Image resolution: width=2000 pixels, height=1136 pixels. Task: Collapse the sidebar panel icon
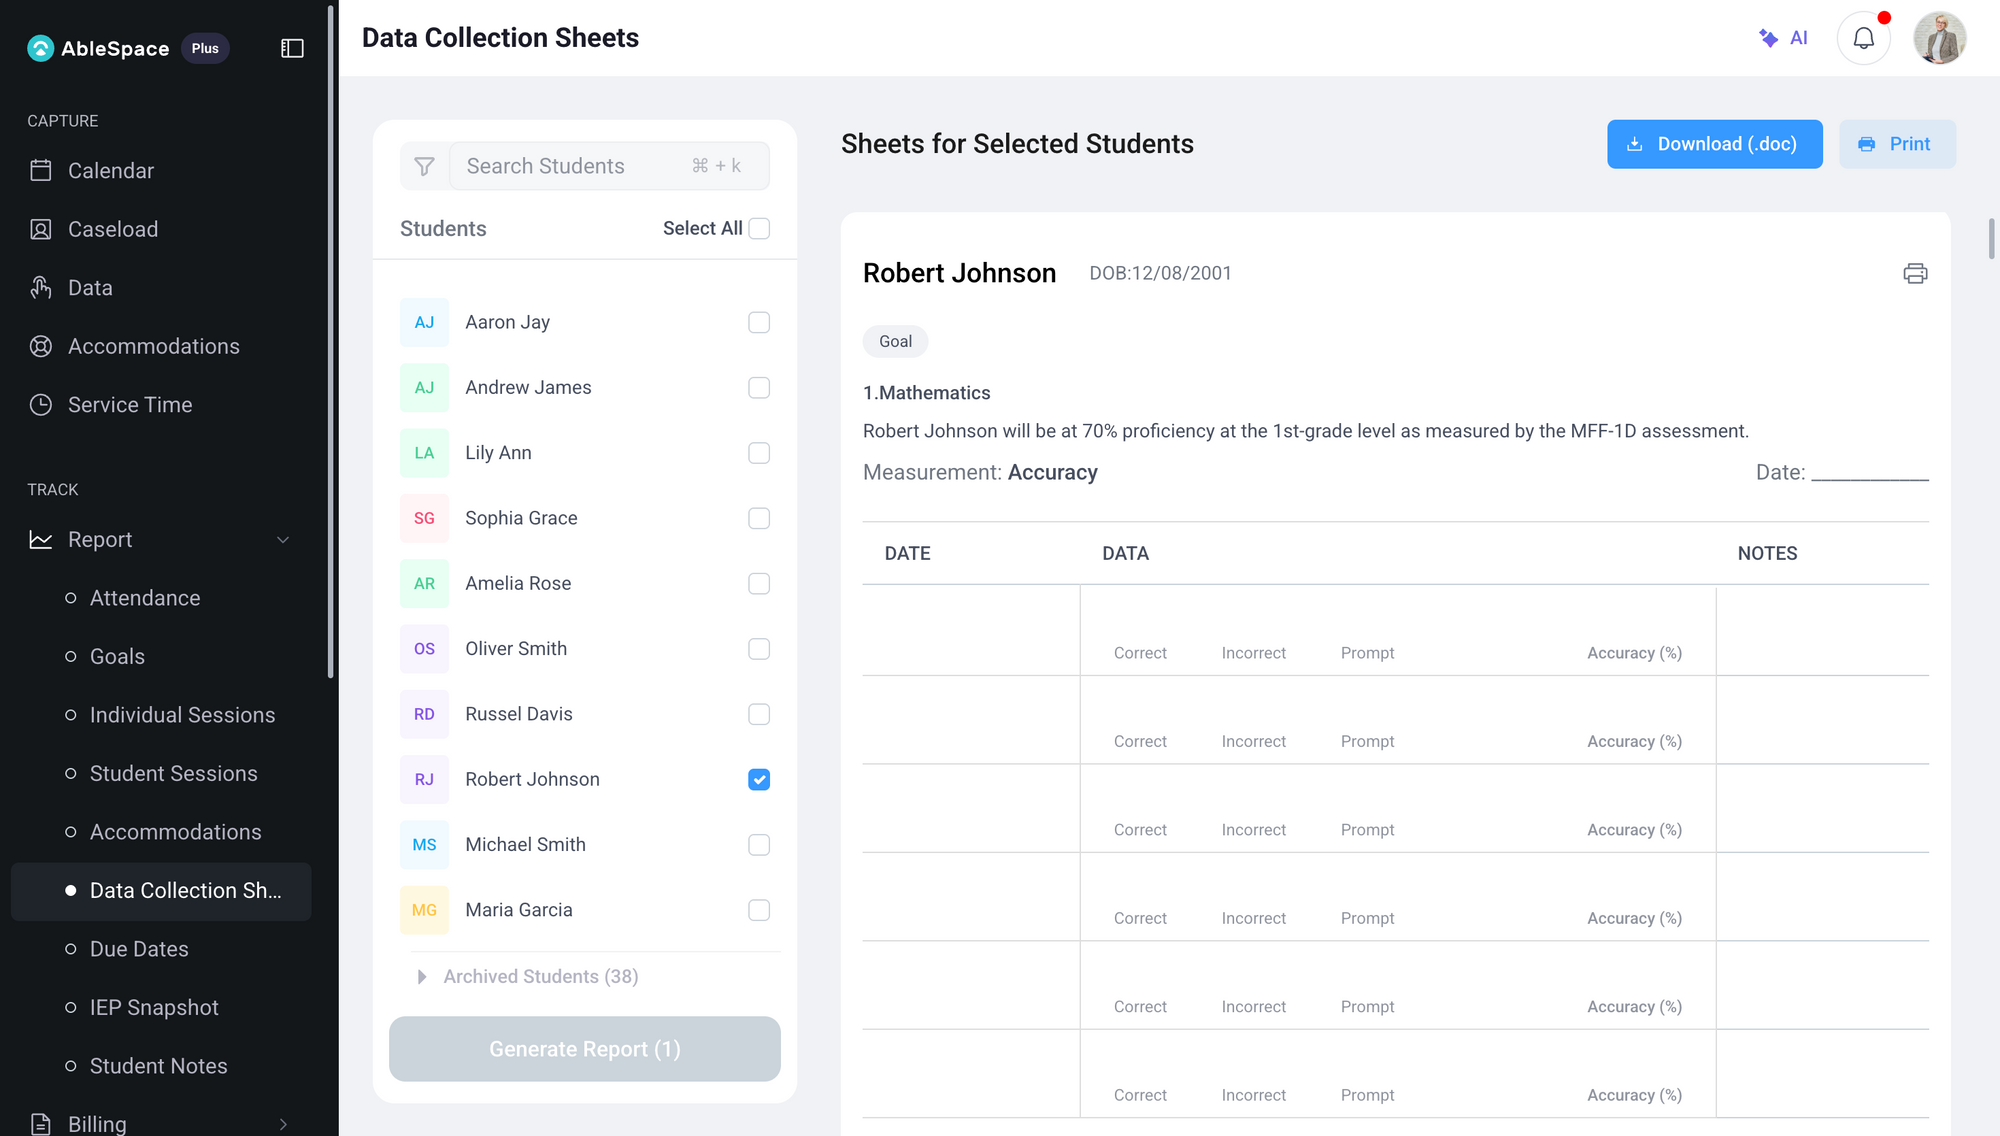[x=292, y=48]
